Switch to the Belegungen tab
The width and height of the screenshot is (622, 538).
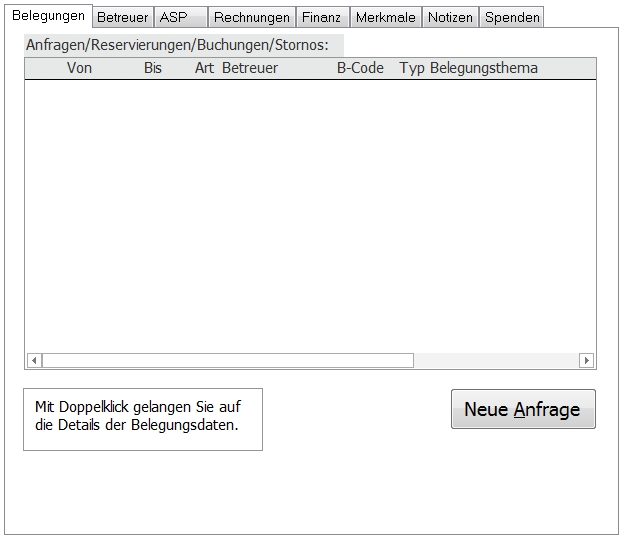click(48, 16)
